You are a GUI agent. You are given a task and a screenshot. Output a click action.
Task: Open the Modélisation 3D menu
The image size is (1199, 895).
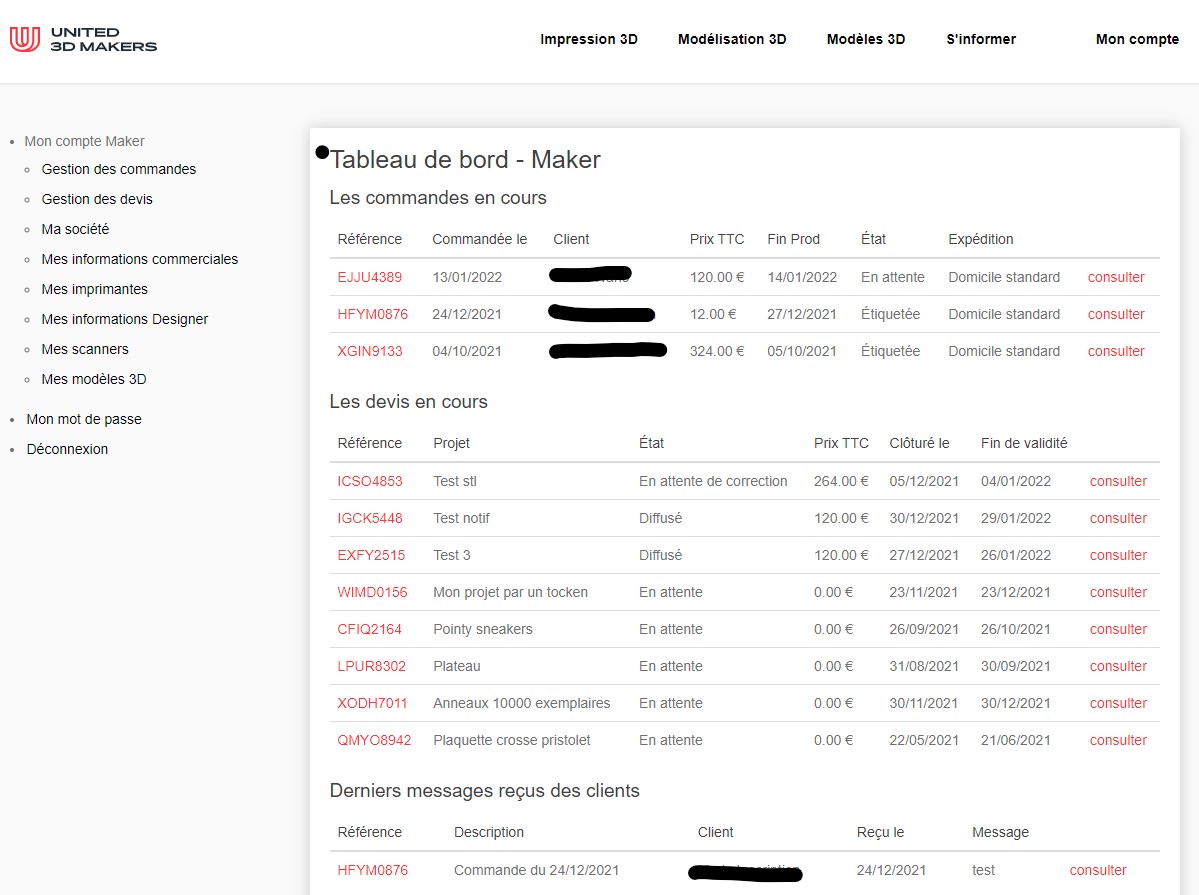pos(732,40)
